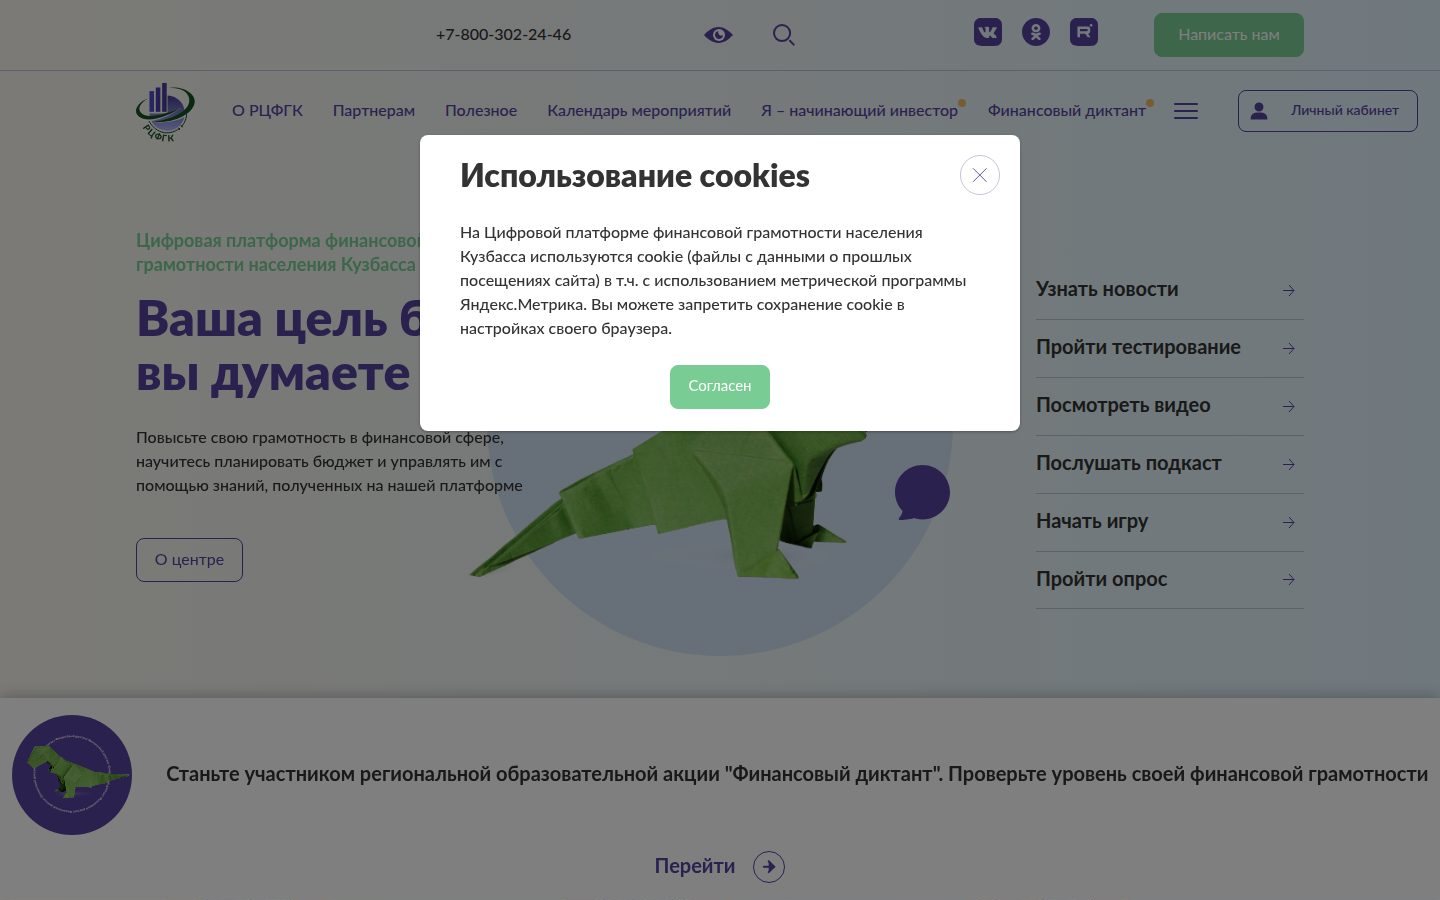Open the О РЦФГК menu
This screenshot has width=1440, height=900.
click(x=267, y=111)
